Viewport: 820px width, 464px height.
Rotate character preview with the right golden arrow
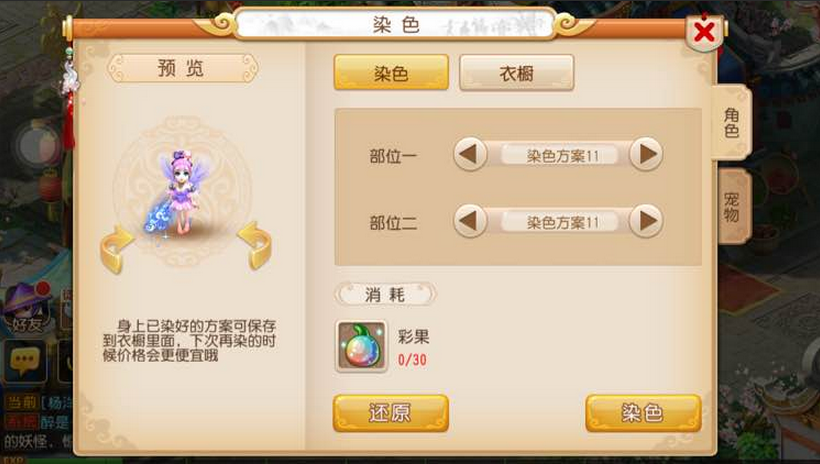tap(255, 246)
